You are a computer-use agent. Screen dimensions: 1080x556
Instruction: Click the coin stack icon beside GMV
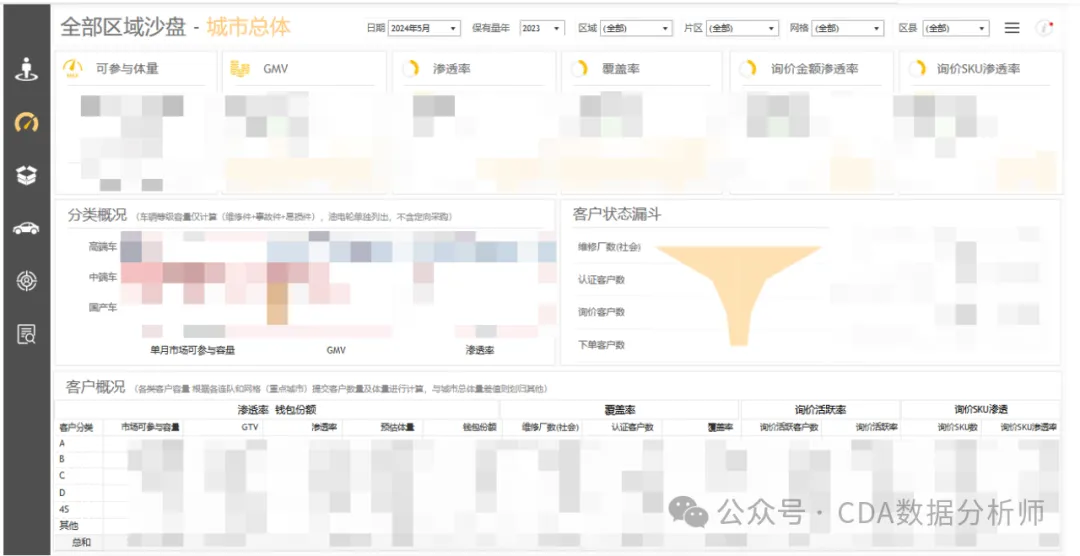pos(240,69)
